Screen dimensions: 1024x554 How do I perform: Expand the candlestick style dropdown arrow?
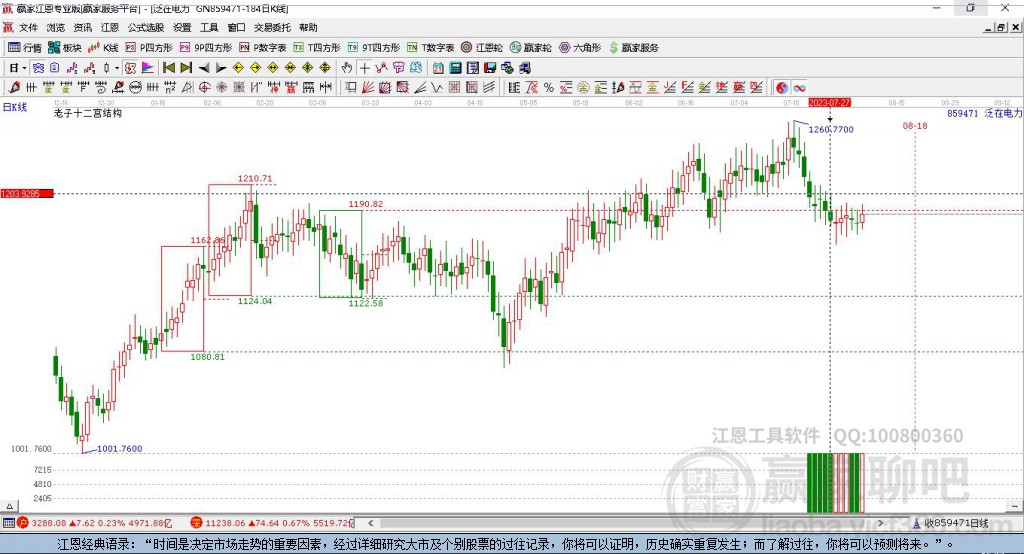117,68
